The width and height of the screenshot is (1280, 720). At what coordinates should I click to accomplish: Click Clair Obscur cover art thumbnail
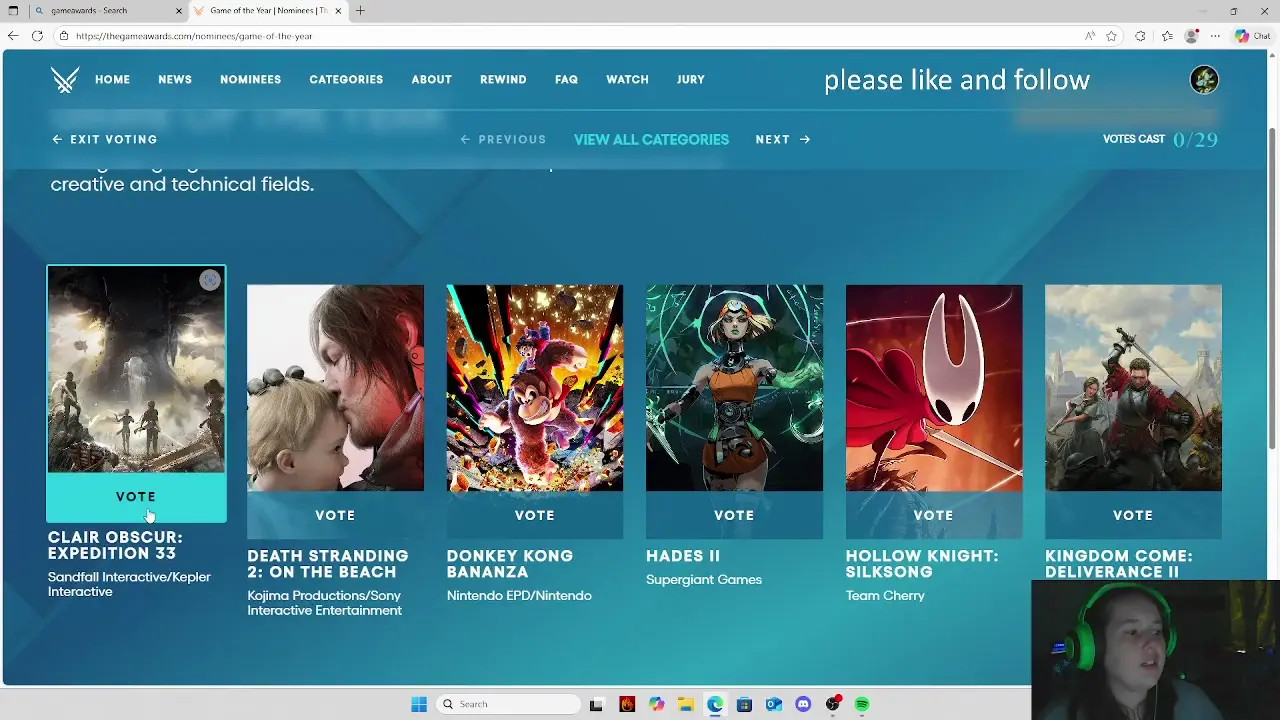pyautogui.click(x=136, y=370)
